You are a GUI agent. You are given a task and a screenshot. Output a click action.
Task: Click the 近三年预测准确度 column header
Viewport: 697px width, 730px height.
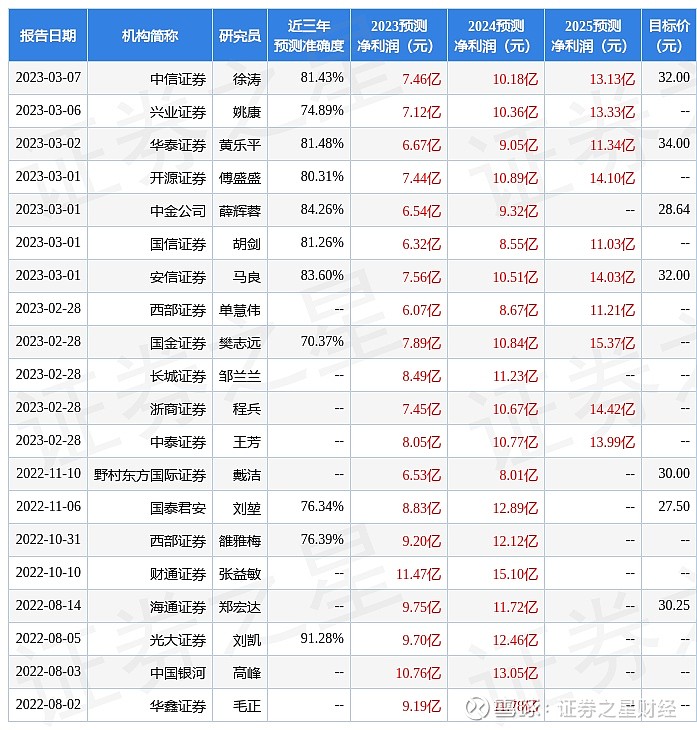pyautogui.click(x=309, y=35)
